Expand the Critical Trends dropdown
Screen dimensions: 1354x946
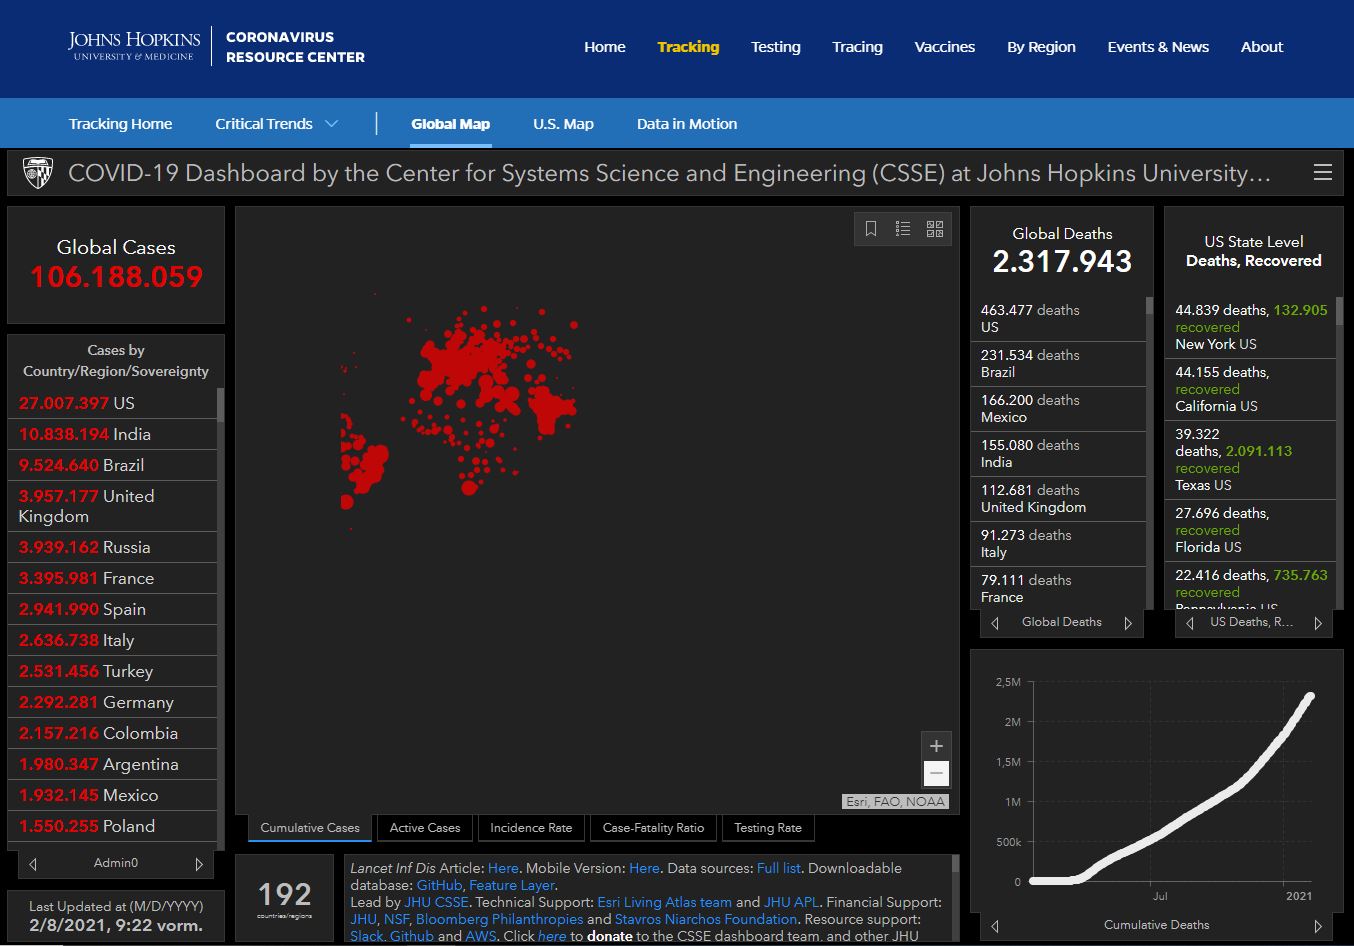(277, 124)
